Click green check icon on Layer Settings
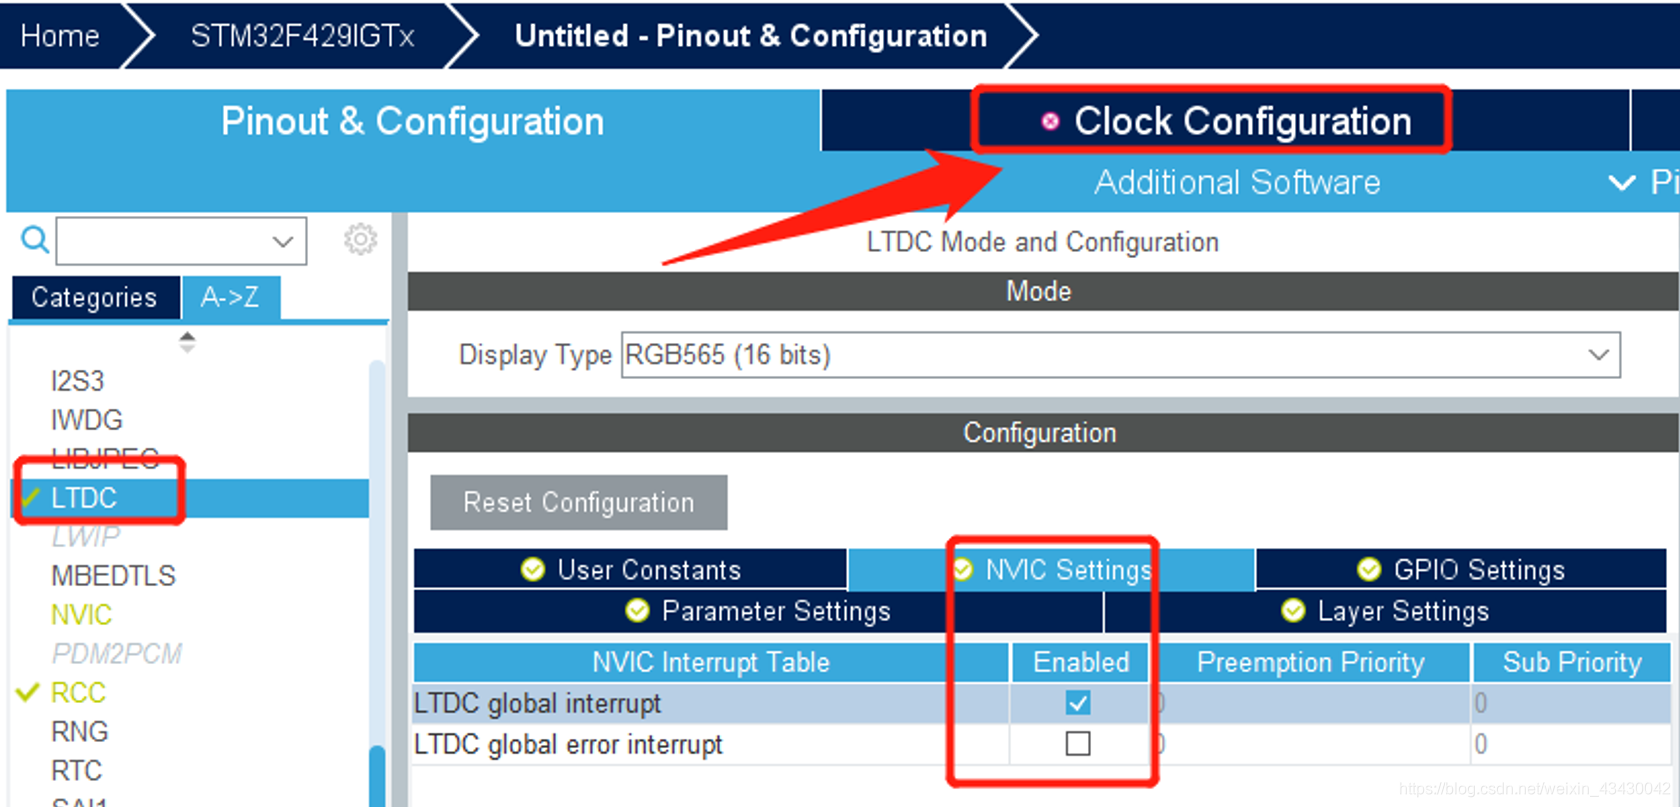 1293,610
